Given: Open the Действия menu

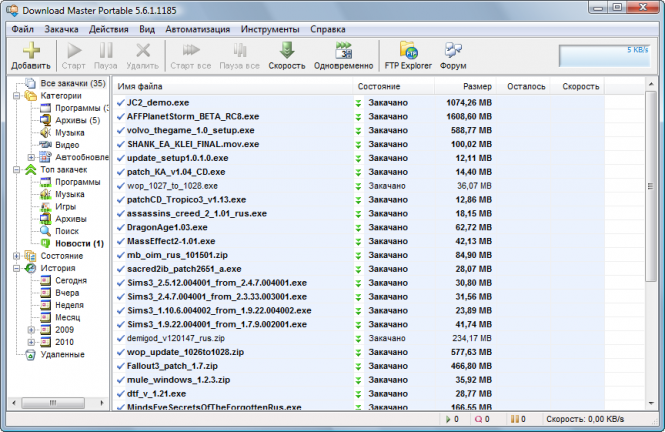Looking at the screenshot, I should click(x=109, y=29).
